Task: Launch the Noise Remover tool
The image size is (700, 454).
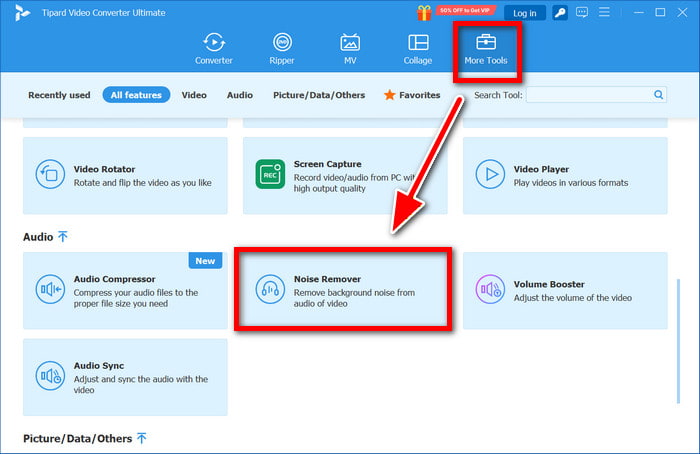Action: point(340,290)
